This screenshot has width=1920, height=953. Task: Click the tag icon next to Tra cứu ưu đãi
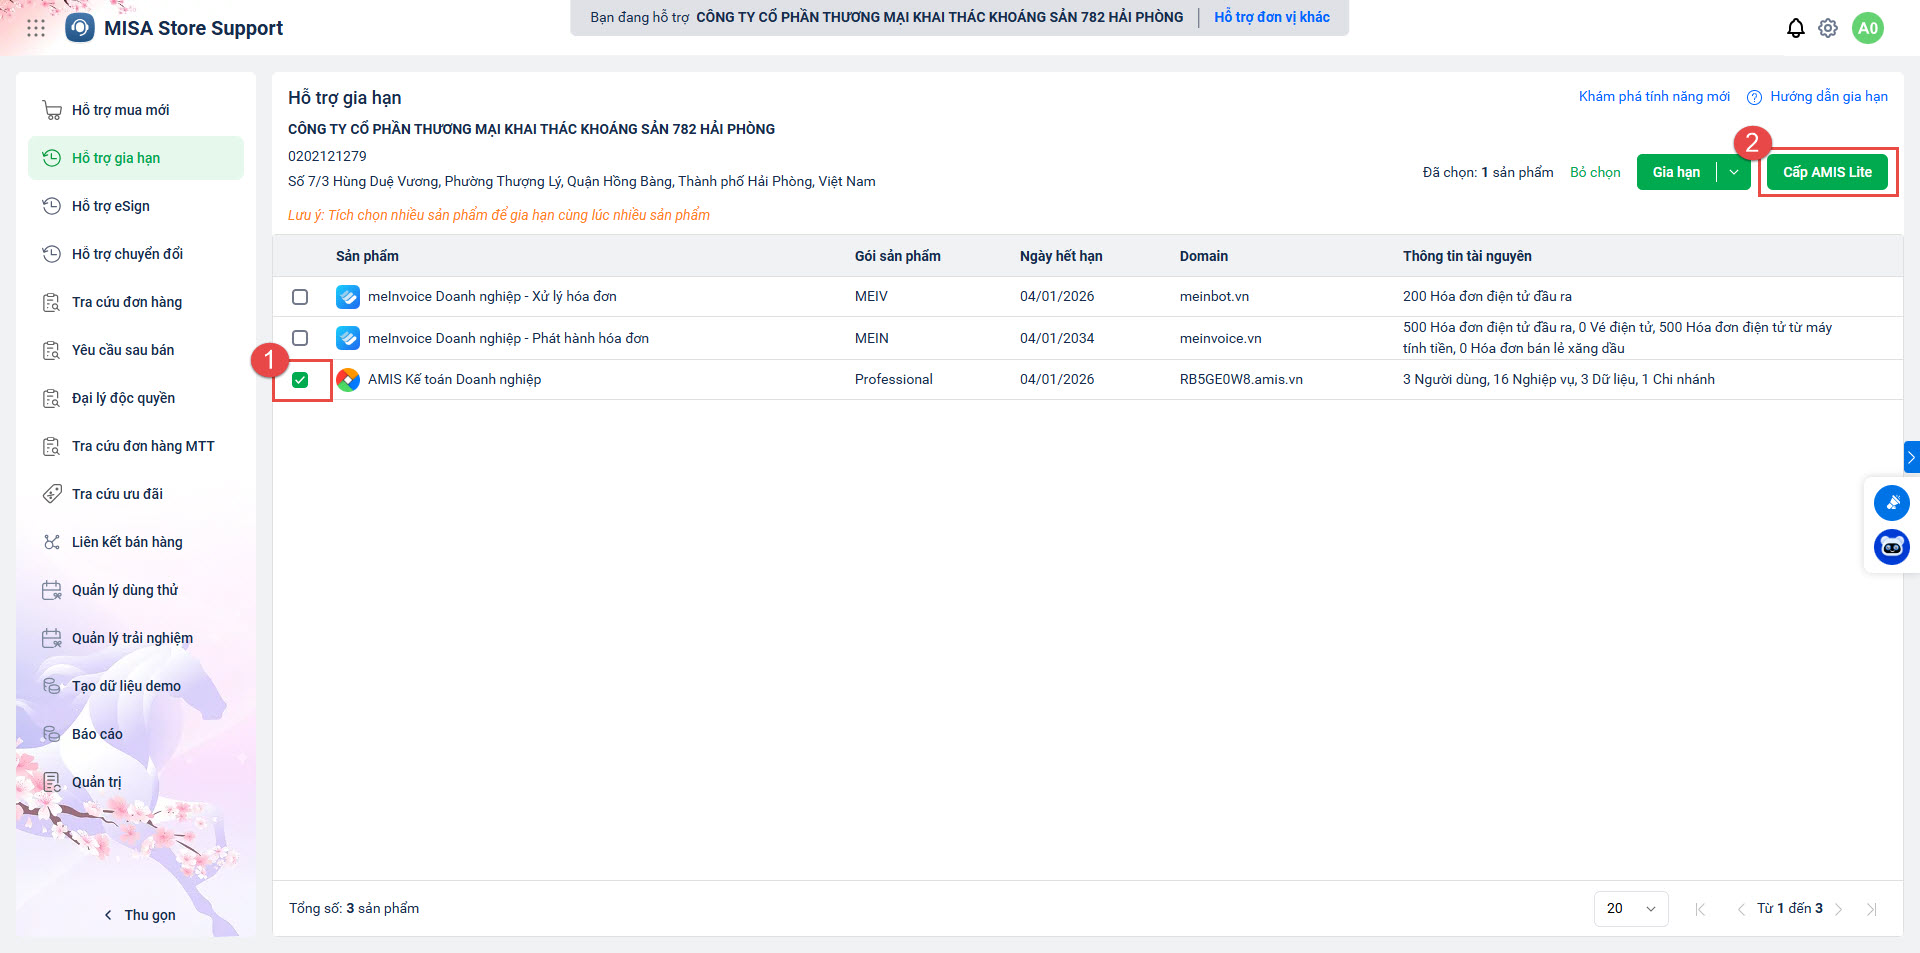(x=52, y=494)
